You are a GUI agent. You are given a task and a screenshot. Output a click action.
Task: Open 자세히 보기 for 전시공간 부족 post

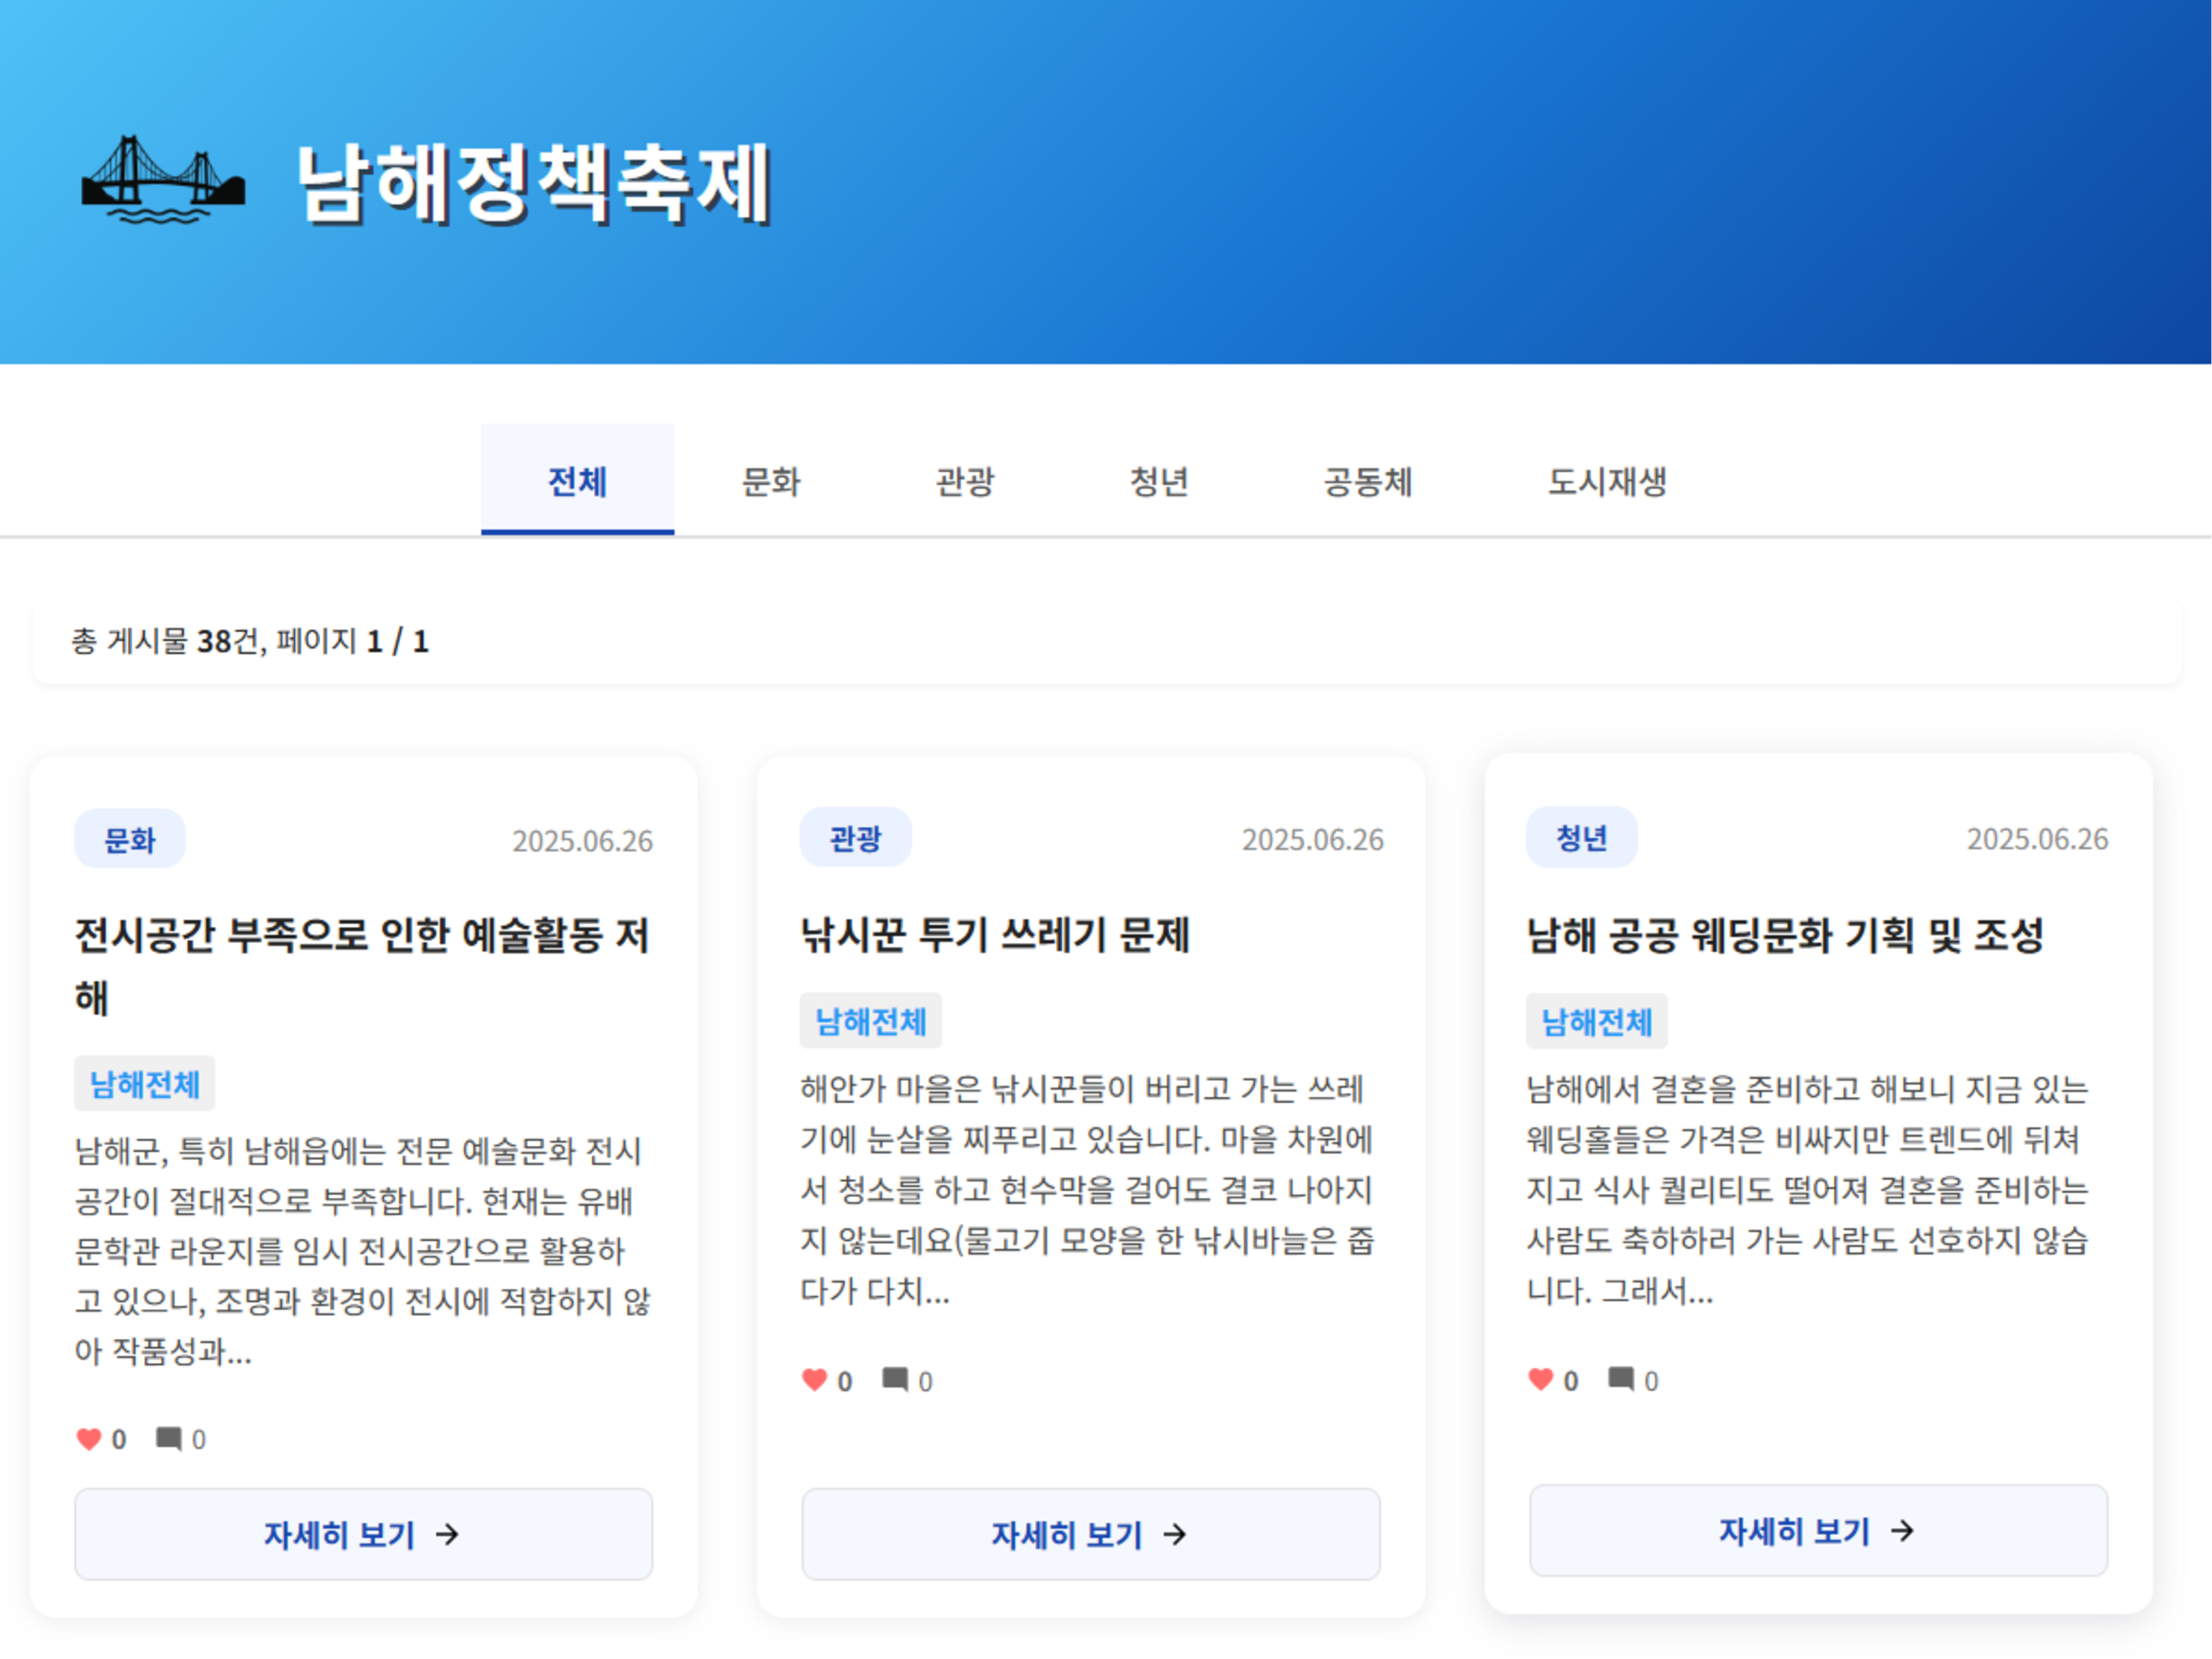tap(364, 1533)
